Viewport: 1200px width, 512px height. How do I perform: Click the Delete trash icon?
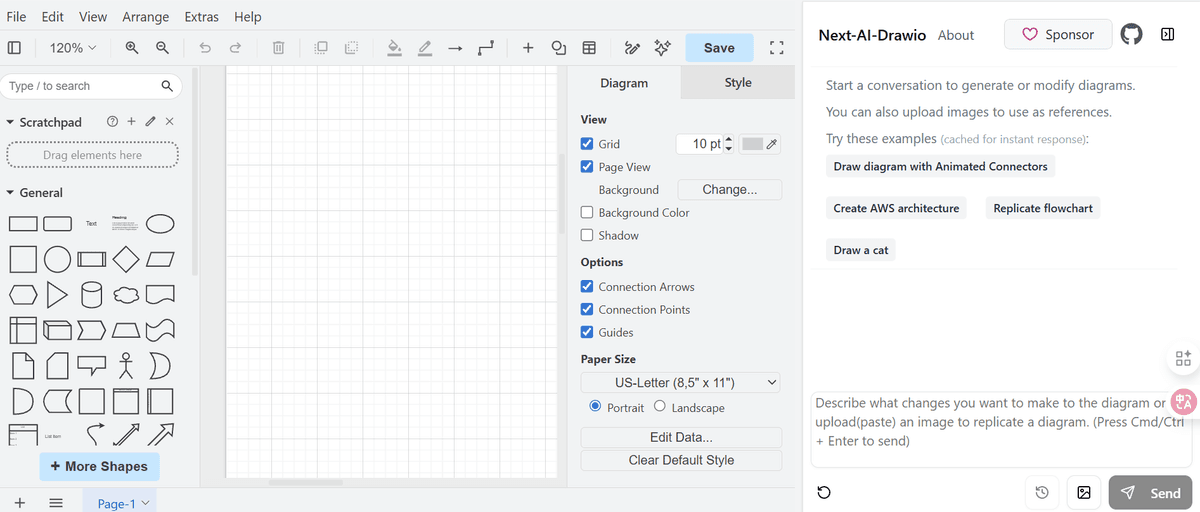279,48
